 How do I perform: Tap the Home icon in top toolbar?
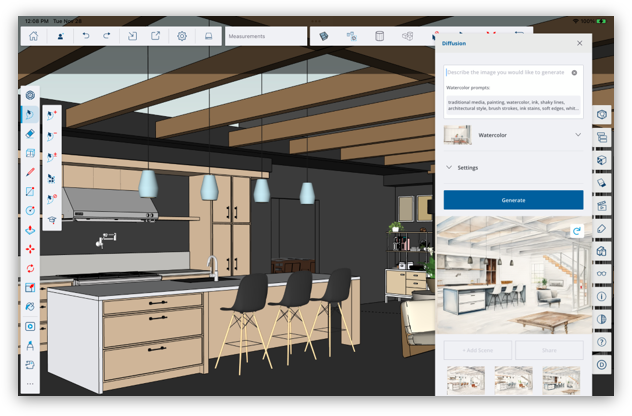33,36
